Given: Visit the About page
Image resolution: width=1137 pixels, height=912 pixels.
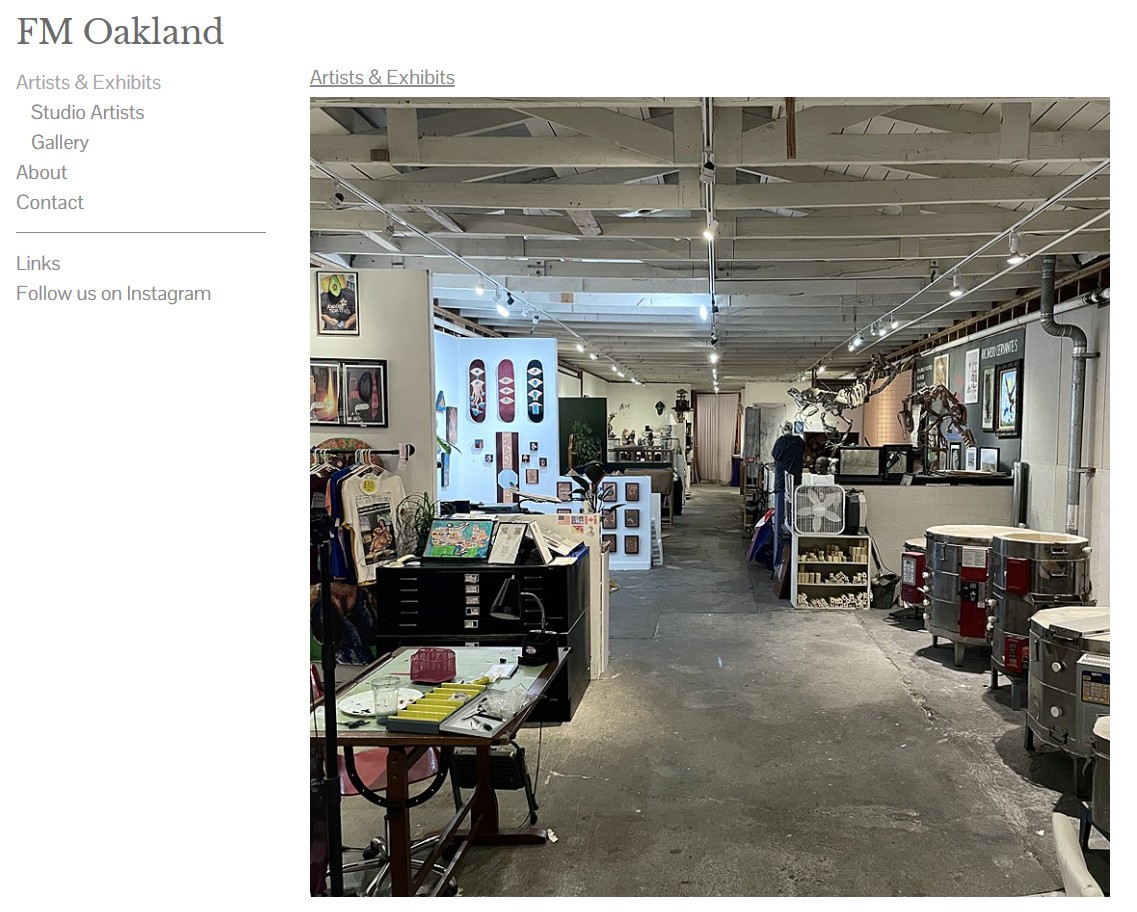Looking at the screenshot, I should coord(41,173).
